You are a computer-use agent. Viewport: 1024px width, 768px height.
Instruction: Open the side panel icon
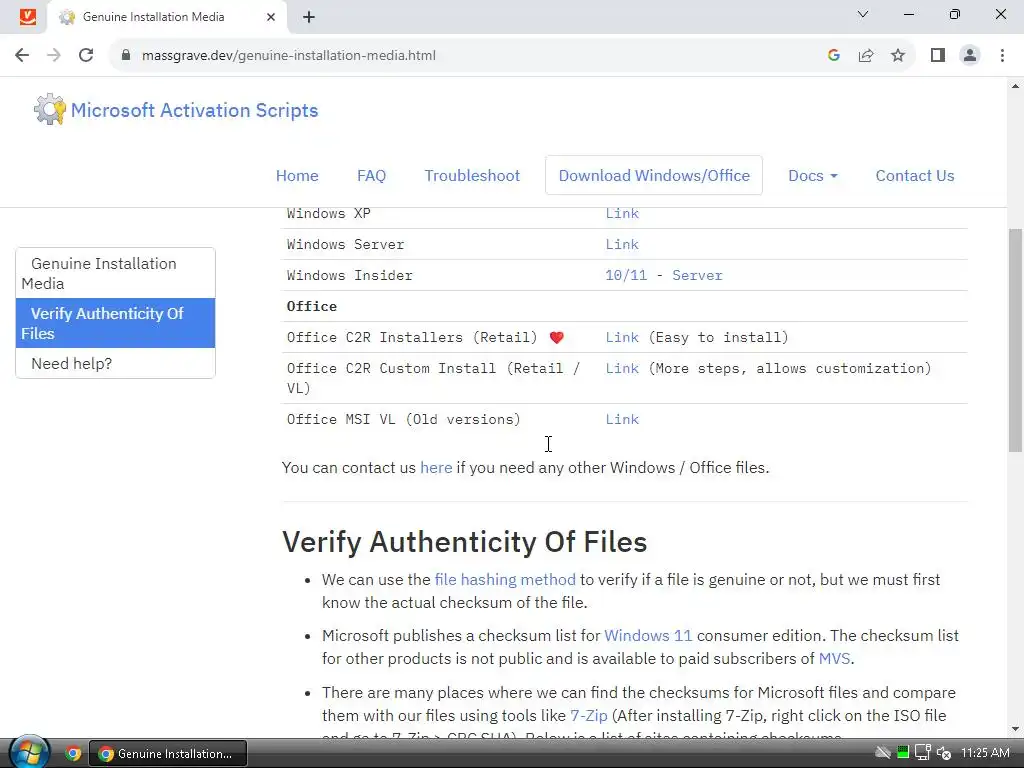[x=938, y=56]
